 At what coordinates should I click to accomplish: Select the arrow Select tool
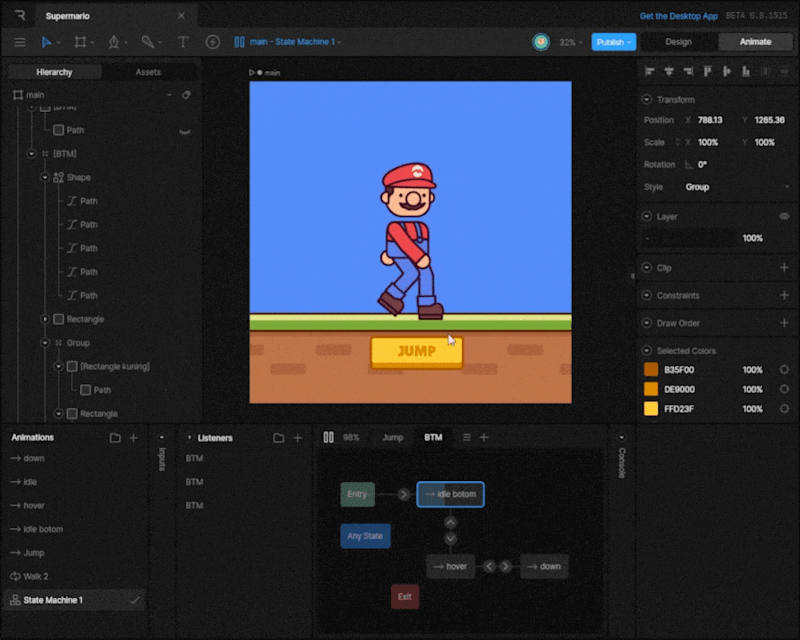46,42
